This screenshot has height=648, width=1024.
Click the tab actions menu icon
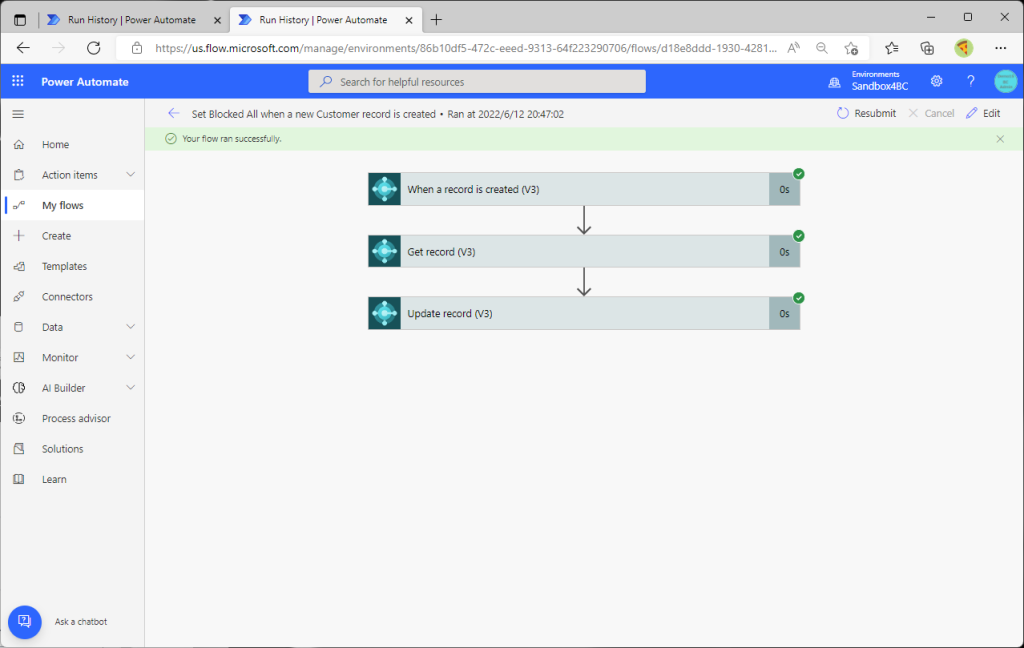point(20,20)
